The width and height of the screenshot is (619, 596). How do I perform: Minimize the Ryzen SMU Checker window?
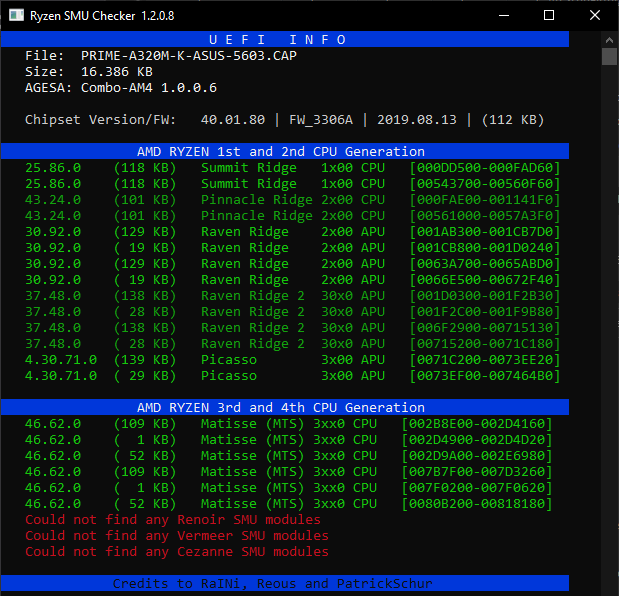click(504, 15)
